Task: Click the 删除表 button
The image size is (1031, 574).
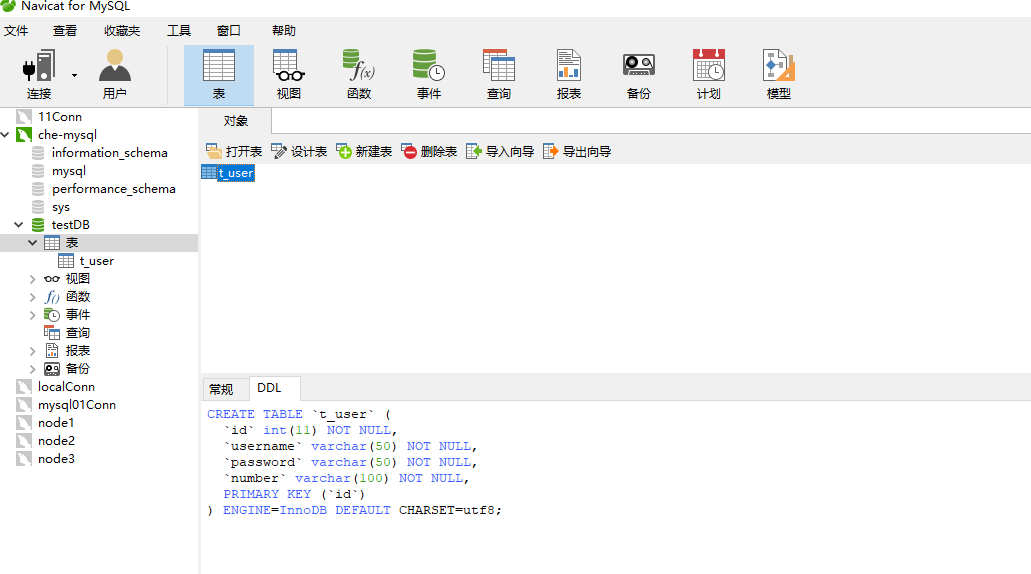Action: (x=429, y=152)
